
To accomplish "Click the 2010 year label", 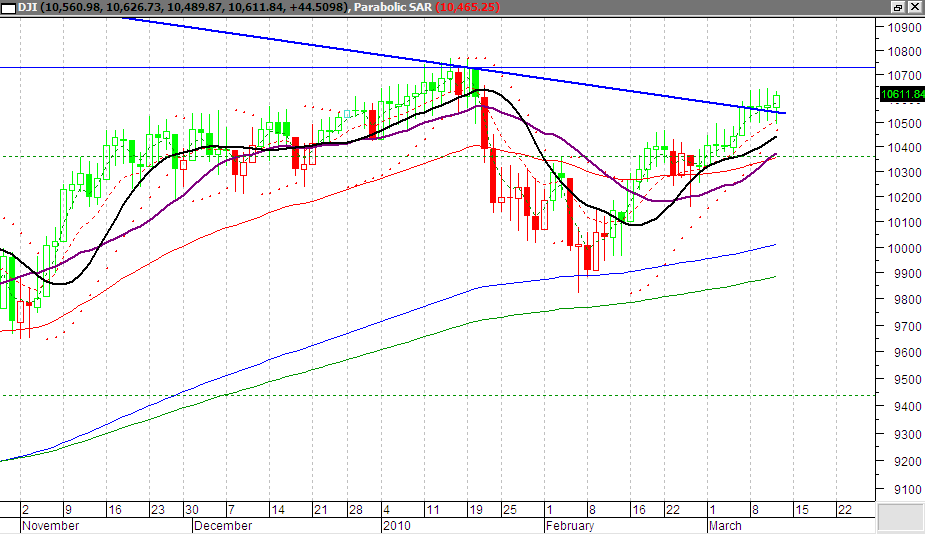I will click(x=397, y=526).
